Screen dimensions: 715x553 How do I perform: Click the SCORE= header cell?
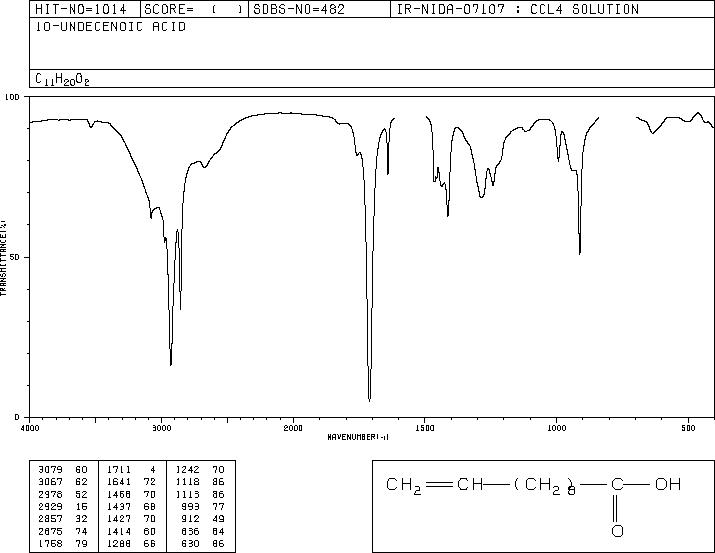click(x=194, y=9)
